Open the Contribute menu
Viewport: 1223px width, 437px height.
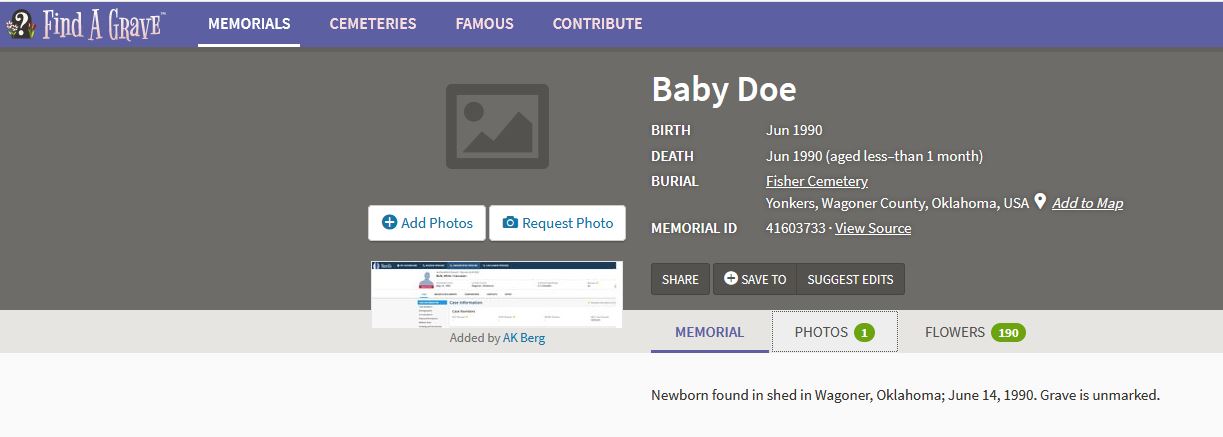click(x=597, y=24)
